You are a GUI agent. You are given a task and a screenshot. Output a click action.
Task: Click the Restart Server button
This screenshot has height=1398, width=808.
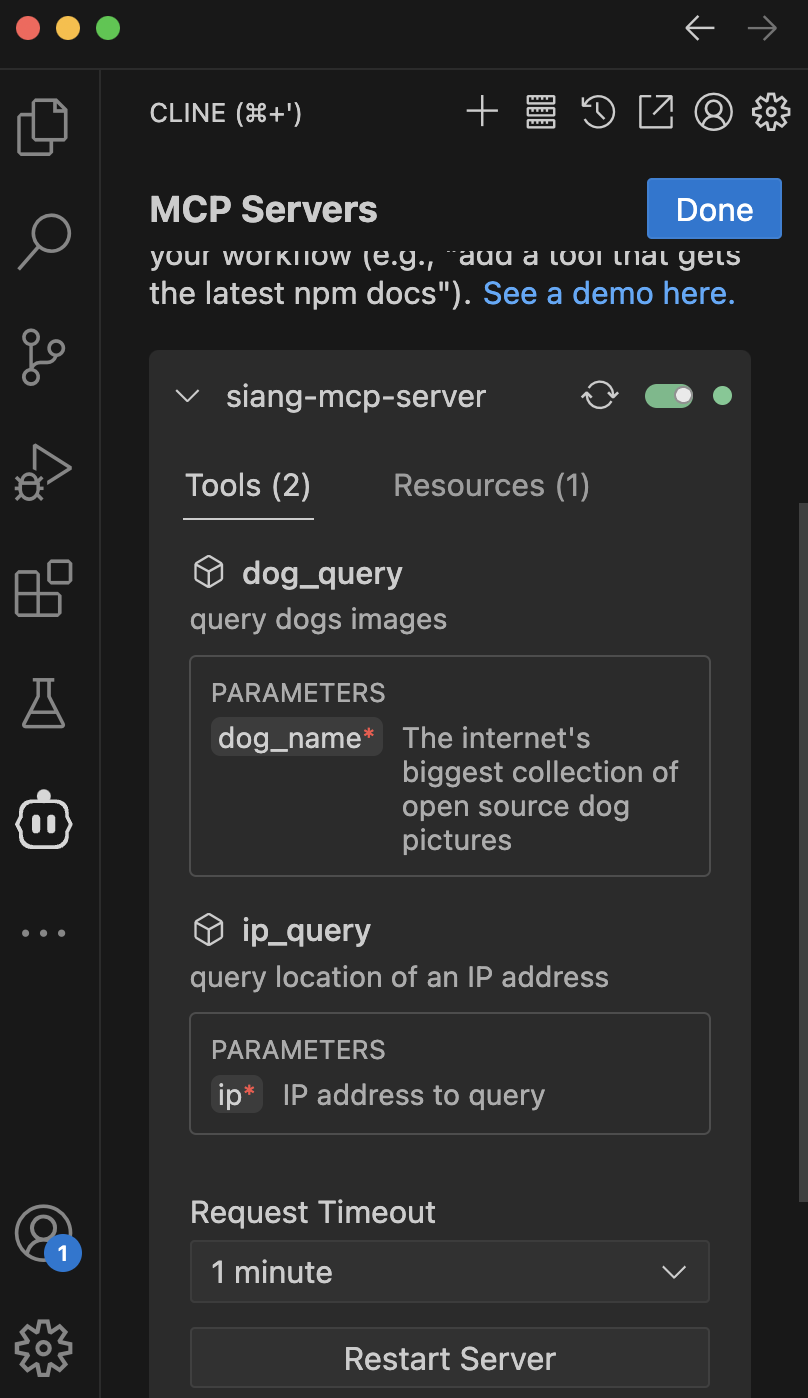pyautogui.click(x=450, y=1358)
